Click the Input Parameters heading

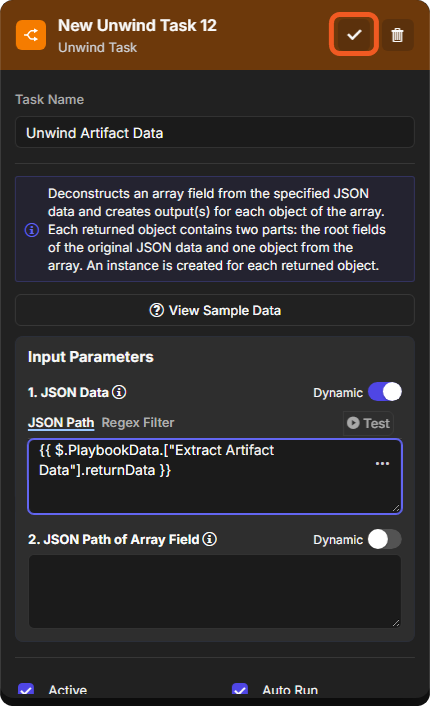click(x=91, y=357)
